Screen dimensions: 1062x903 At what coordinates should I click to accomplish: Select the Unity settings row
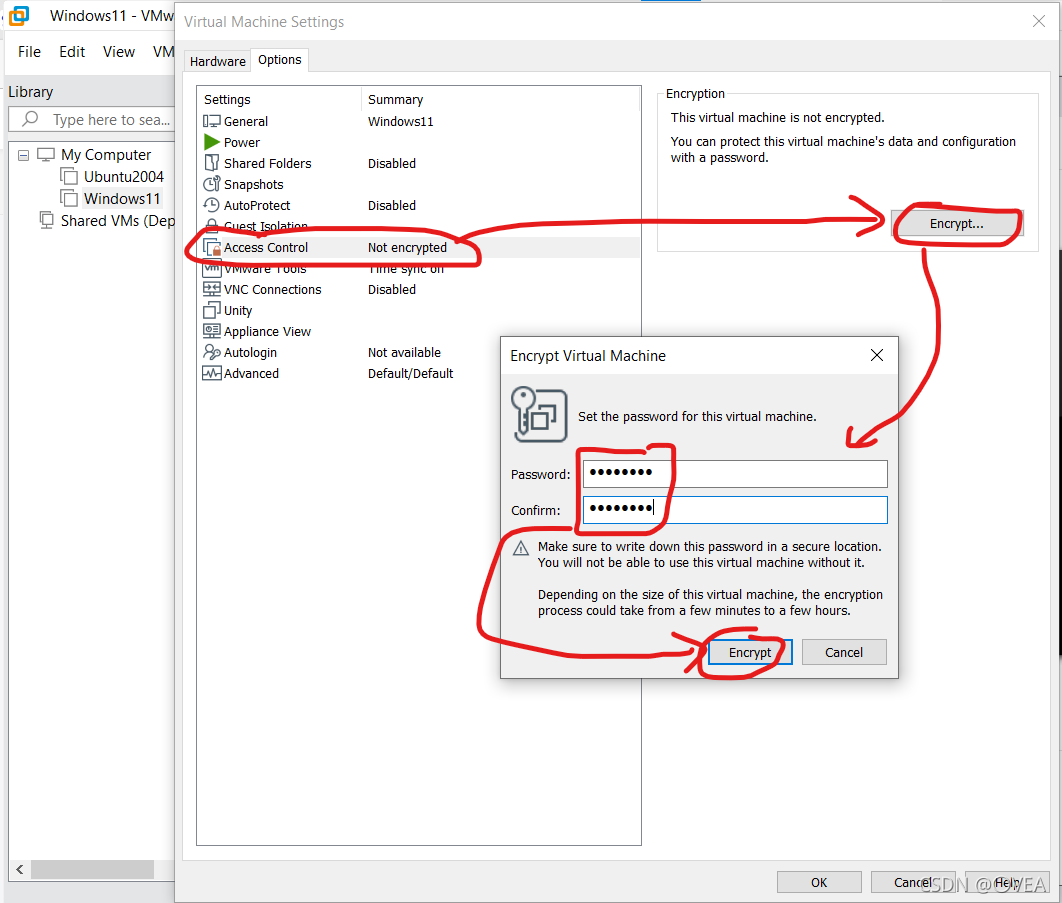tap(419, 310)
